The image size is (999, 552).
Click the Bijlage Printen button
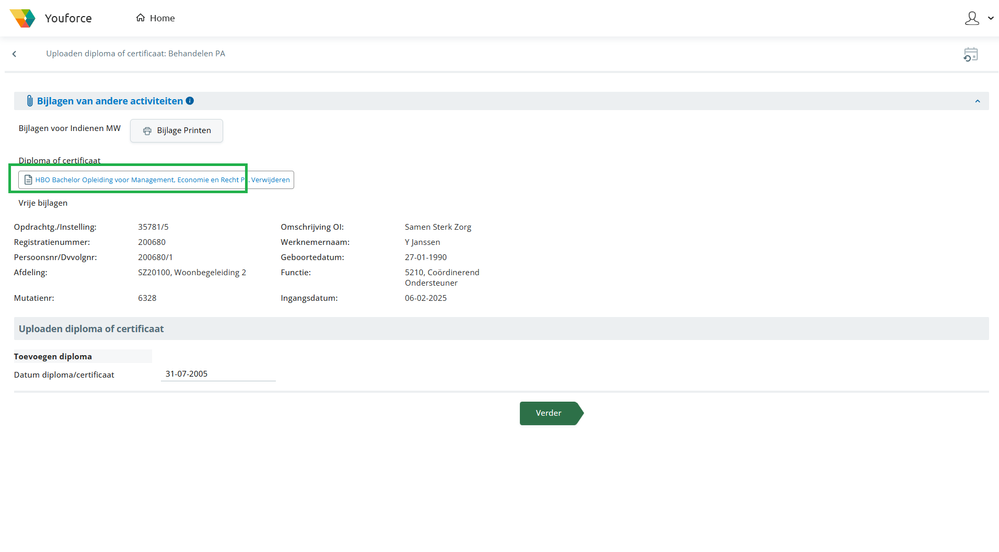[176, 131]
